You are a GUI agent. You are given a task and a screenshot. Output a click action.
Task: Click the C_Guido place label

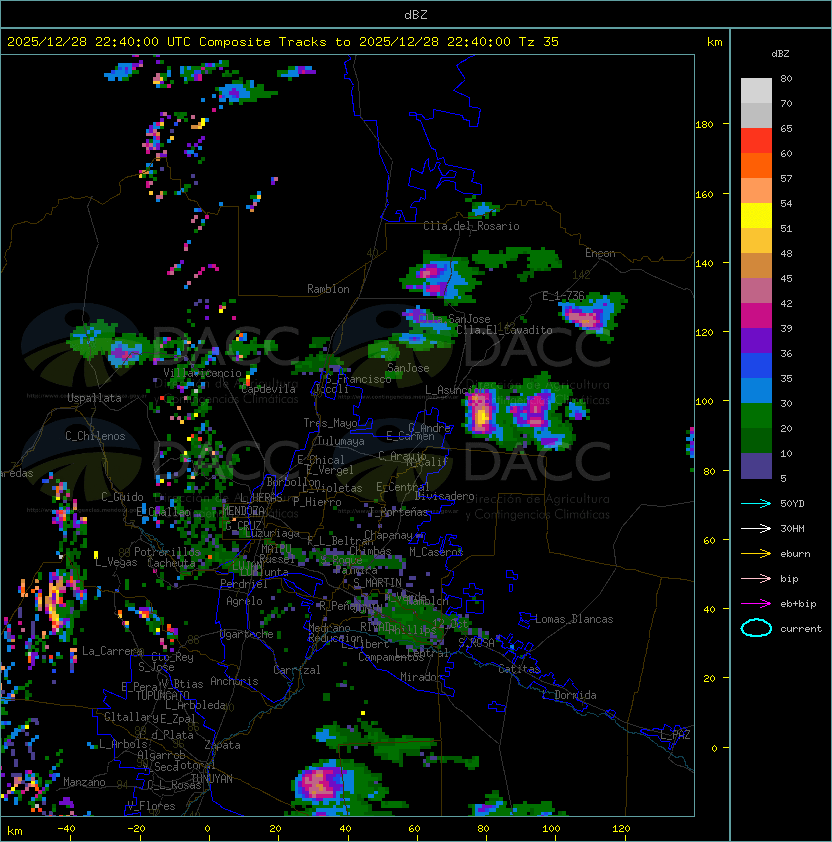tap(122, 497)
